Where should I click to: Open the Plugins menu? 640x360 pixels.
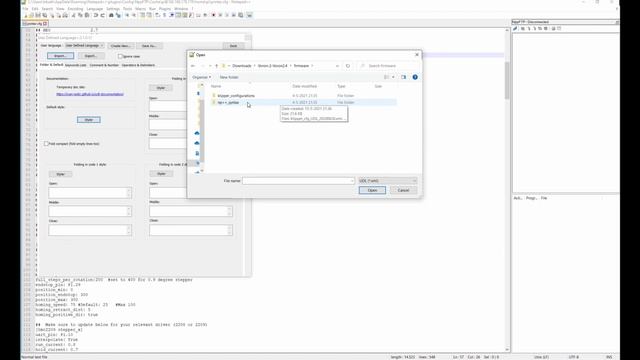165,9
